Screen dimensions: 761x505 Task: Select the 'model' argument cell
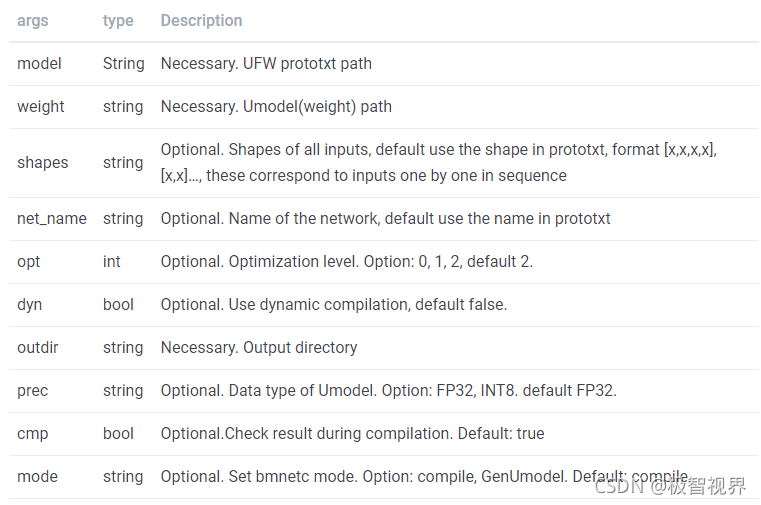pos(39,63)
